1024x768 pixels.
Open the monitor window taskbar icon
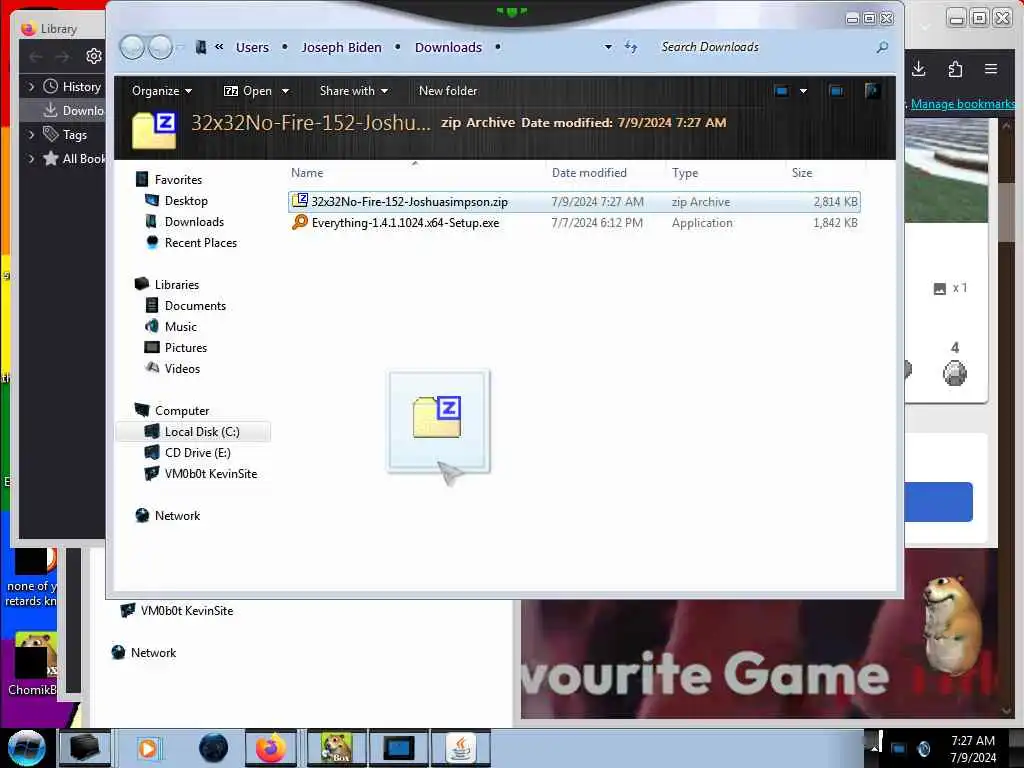point(399,748)
